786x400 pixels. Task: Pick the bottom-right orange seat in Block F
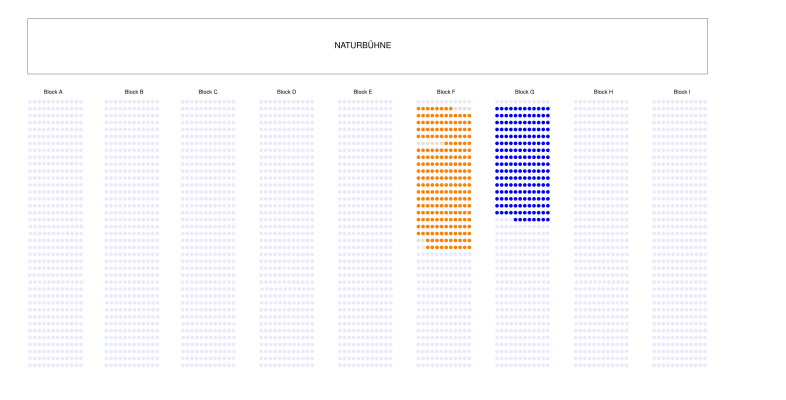pyautogui.click(x=469, y=247)
